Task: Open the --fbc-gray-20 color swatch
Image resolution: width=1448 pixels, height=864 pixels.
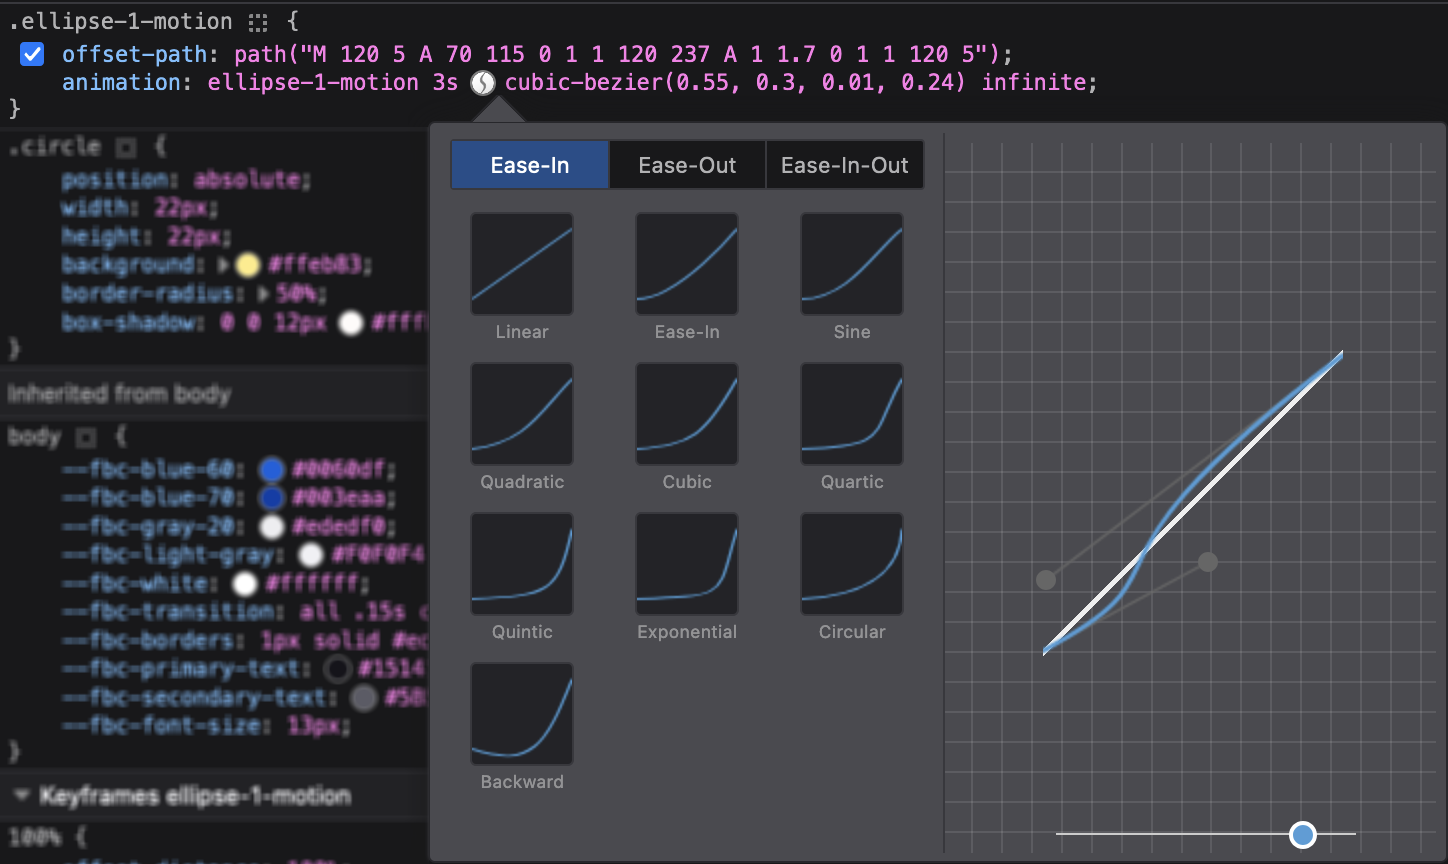Action: (272, 526)
